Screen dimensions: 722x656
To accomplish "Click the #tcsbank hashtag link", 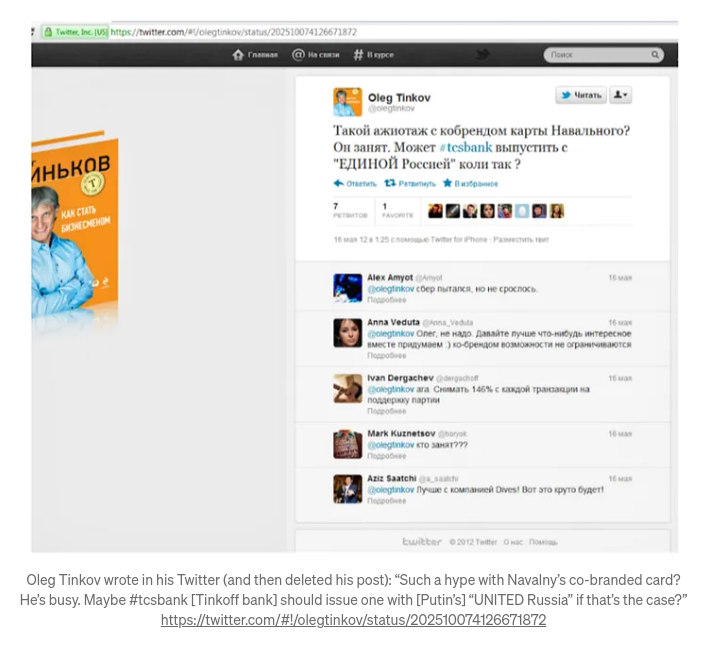I will 466,147.
